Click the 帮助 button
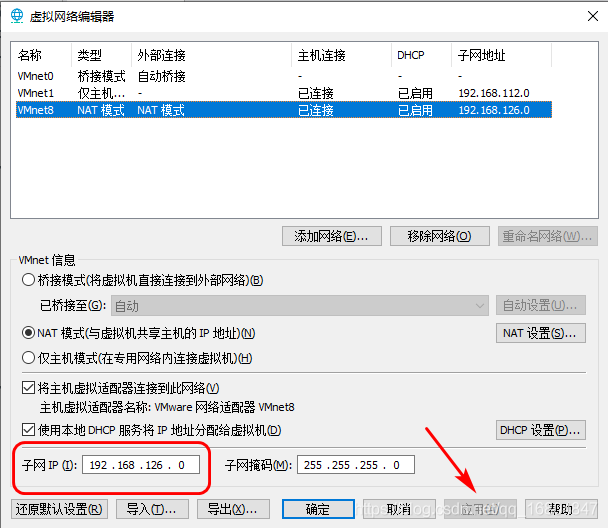 click(561, 509)
